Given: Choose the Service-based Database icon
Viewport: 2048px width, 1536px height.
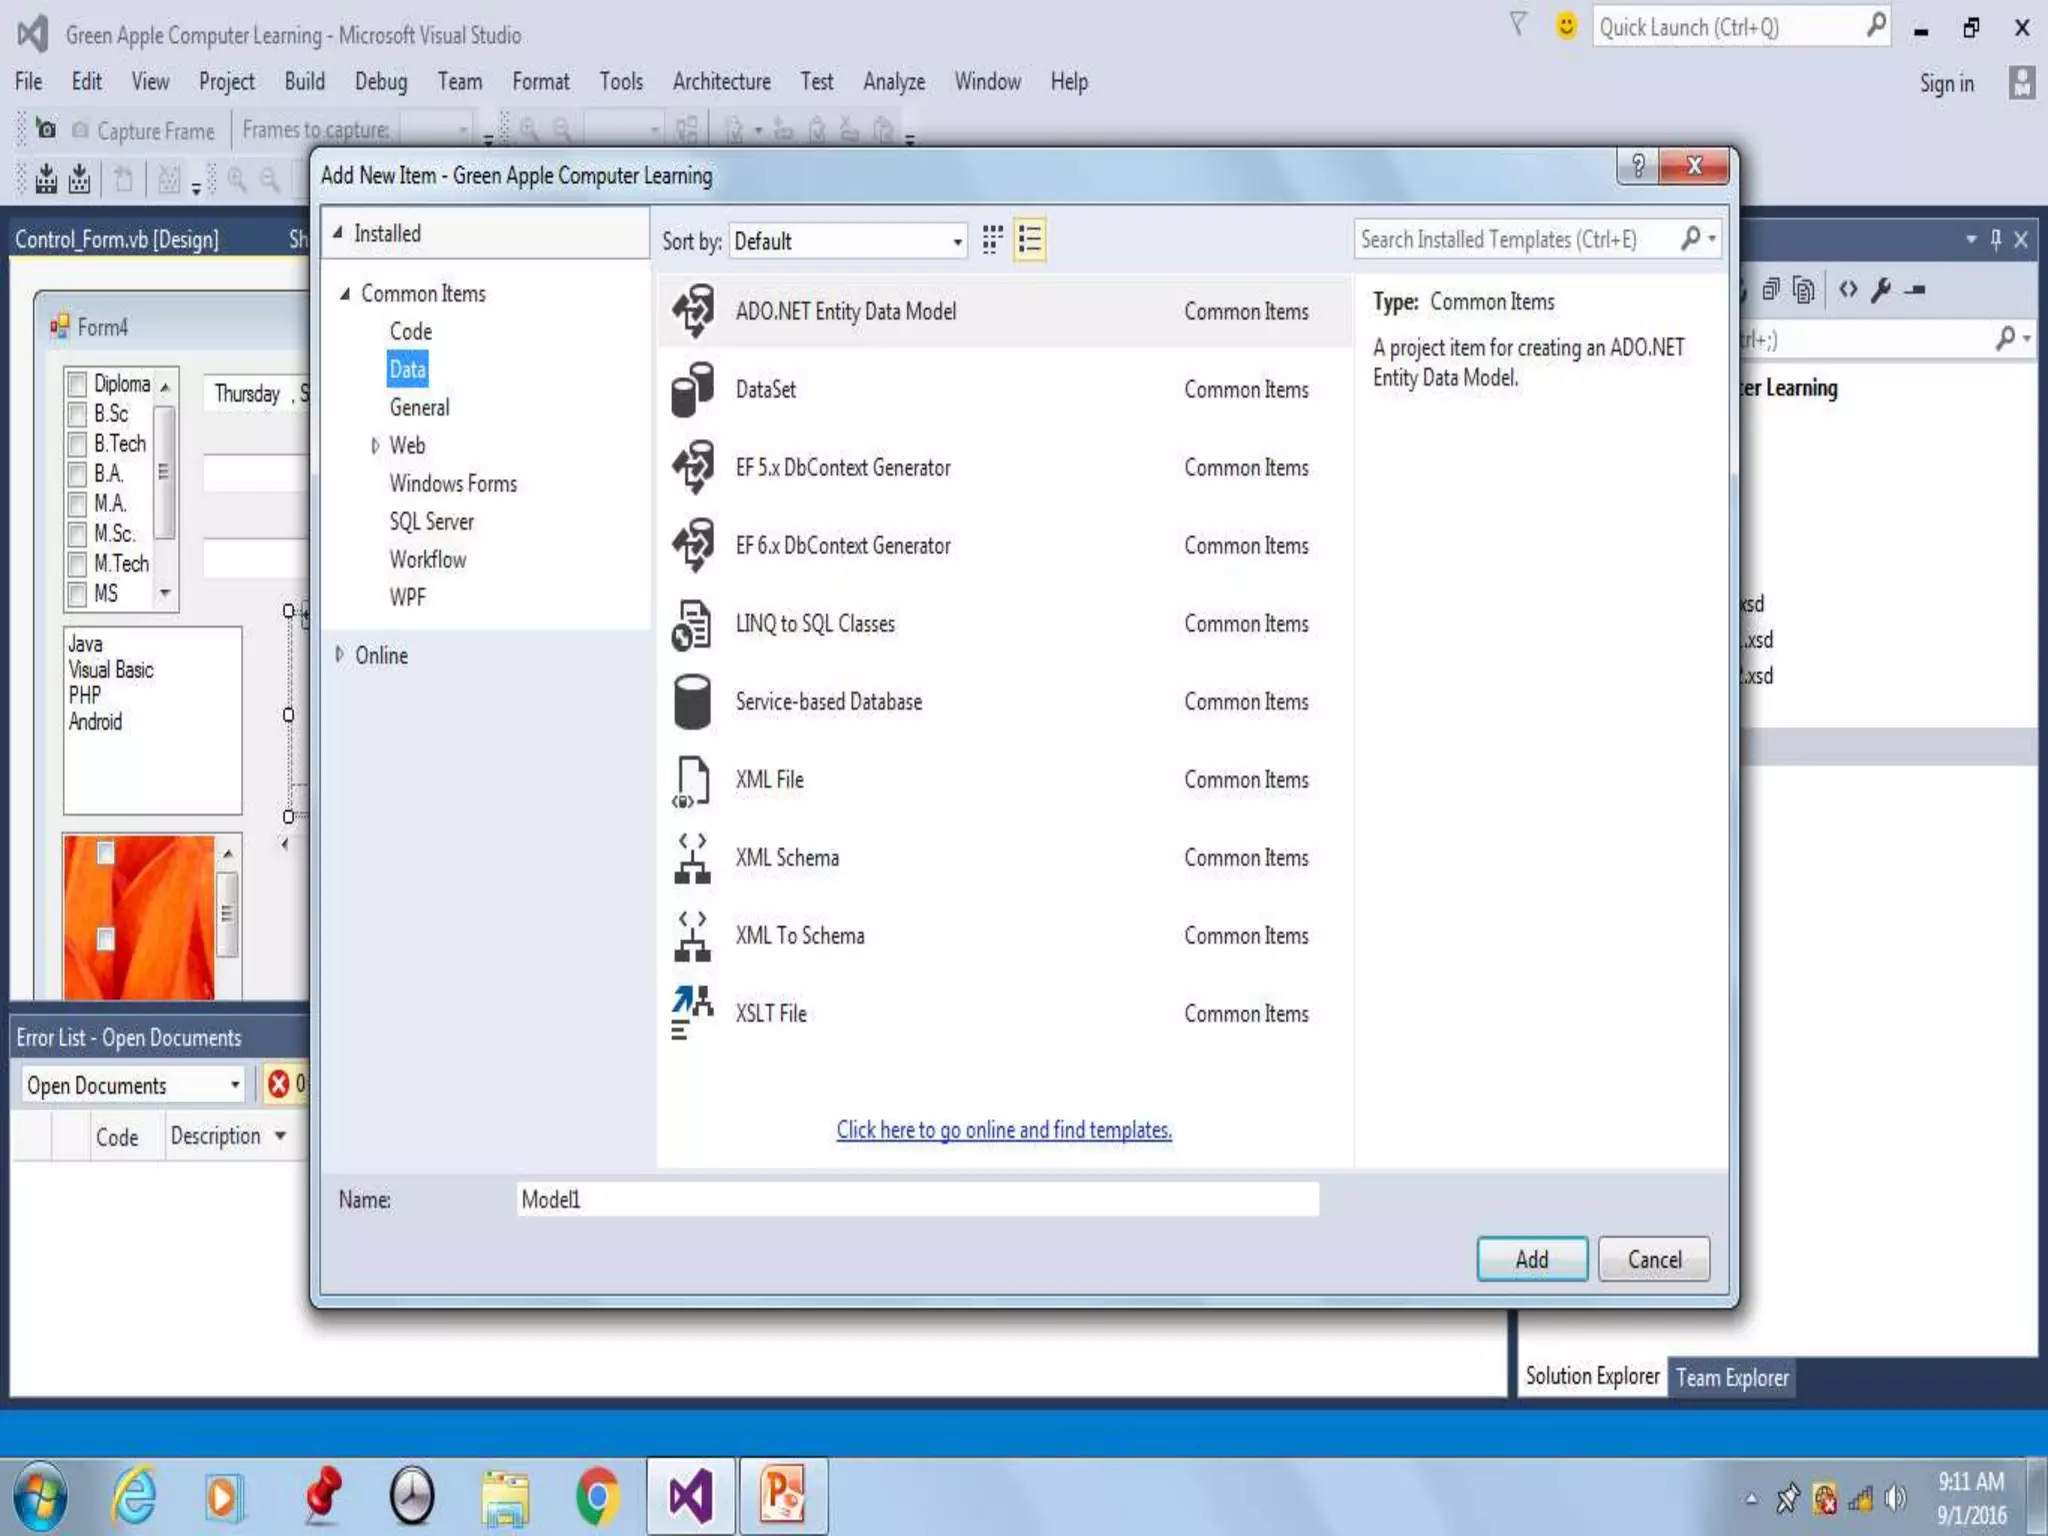Looking at the screenshot, I should pos(692,701).
